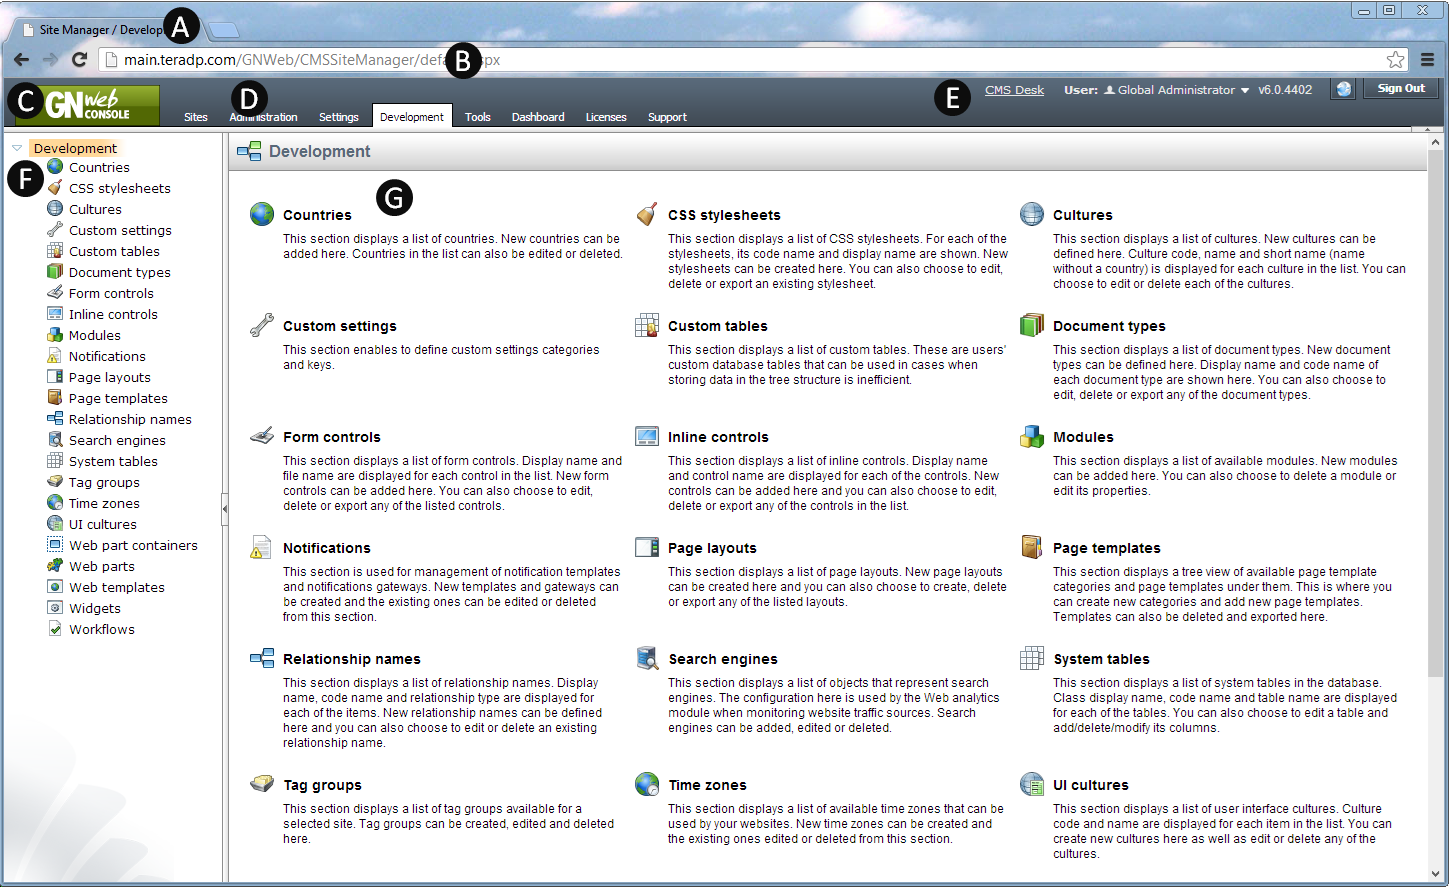Click the globe icon beside Sign Out
This screenshot has height=888, width=1449.
(x=1343, y=89)
